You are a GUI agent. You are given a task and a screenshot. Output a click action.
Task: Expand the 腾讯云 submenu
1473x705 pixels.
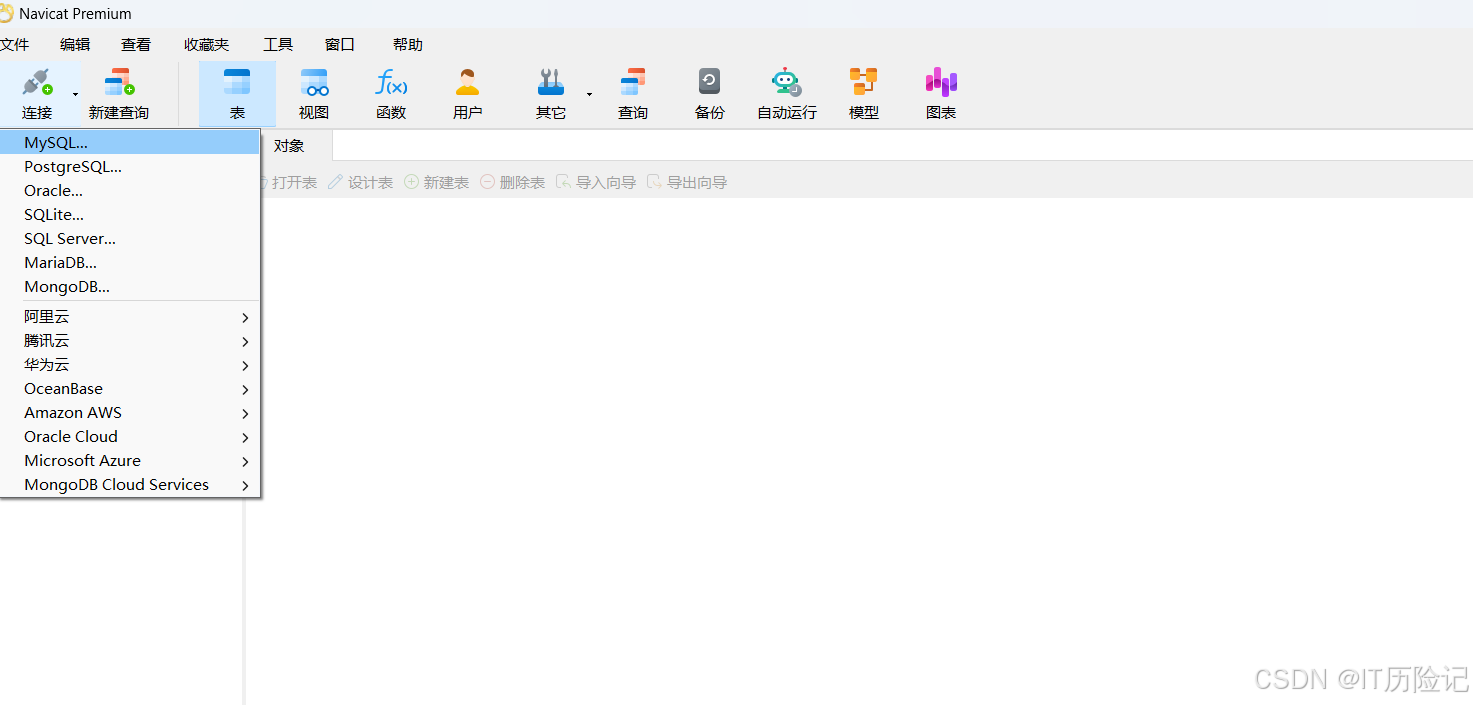pos(130,341)
